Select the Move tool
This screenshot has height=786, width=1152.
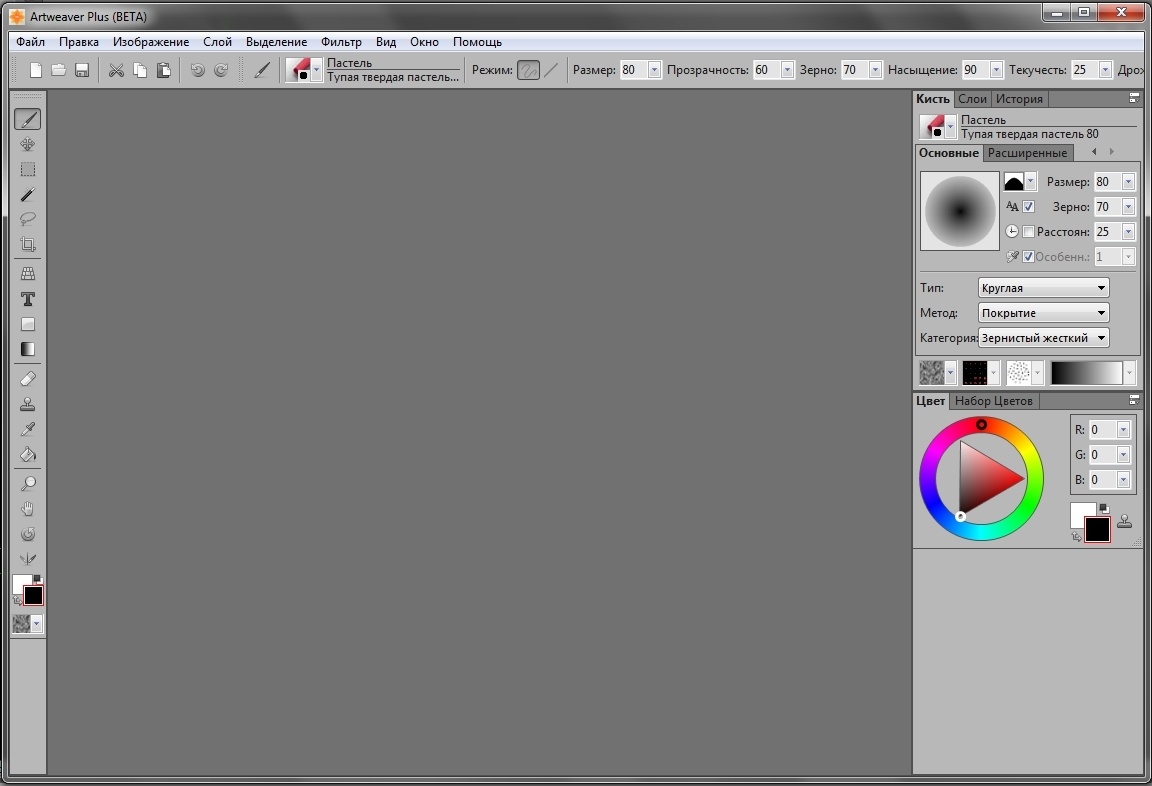[x=27, y=144]
